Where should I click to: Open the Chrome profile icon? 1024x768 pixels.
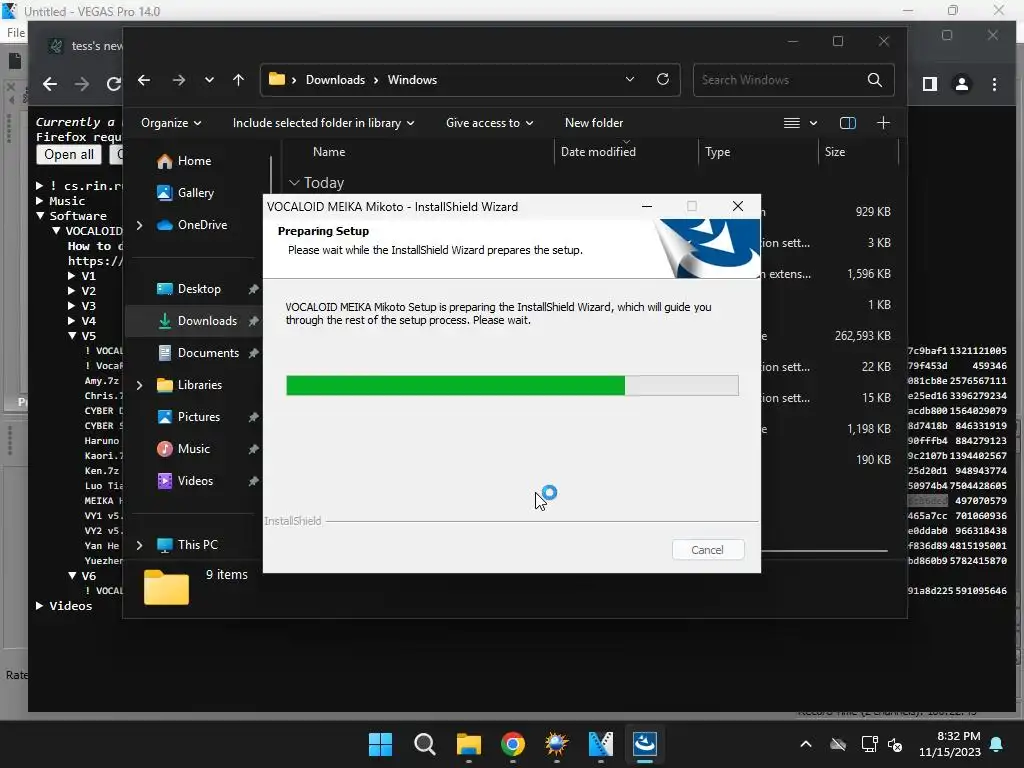pyautogui.click(x=961, y=84)
